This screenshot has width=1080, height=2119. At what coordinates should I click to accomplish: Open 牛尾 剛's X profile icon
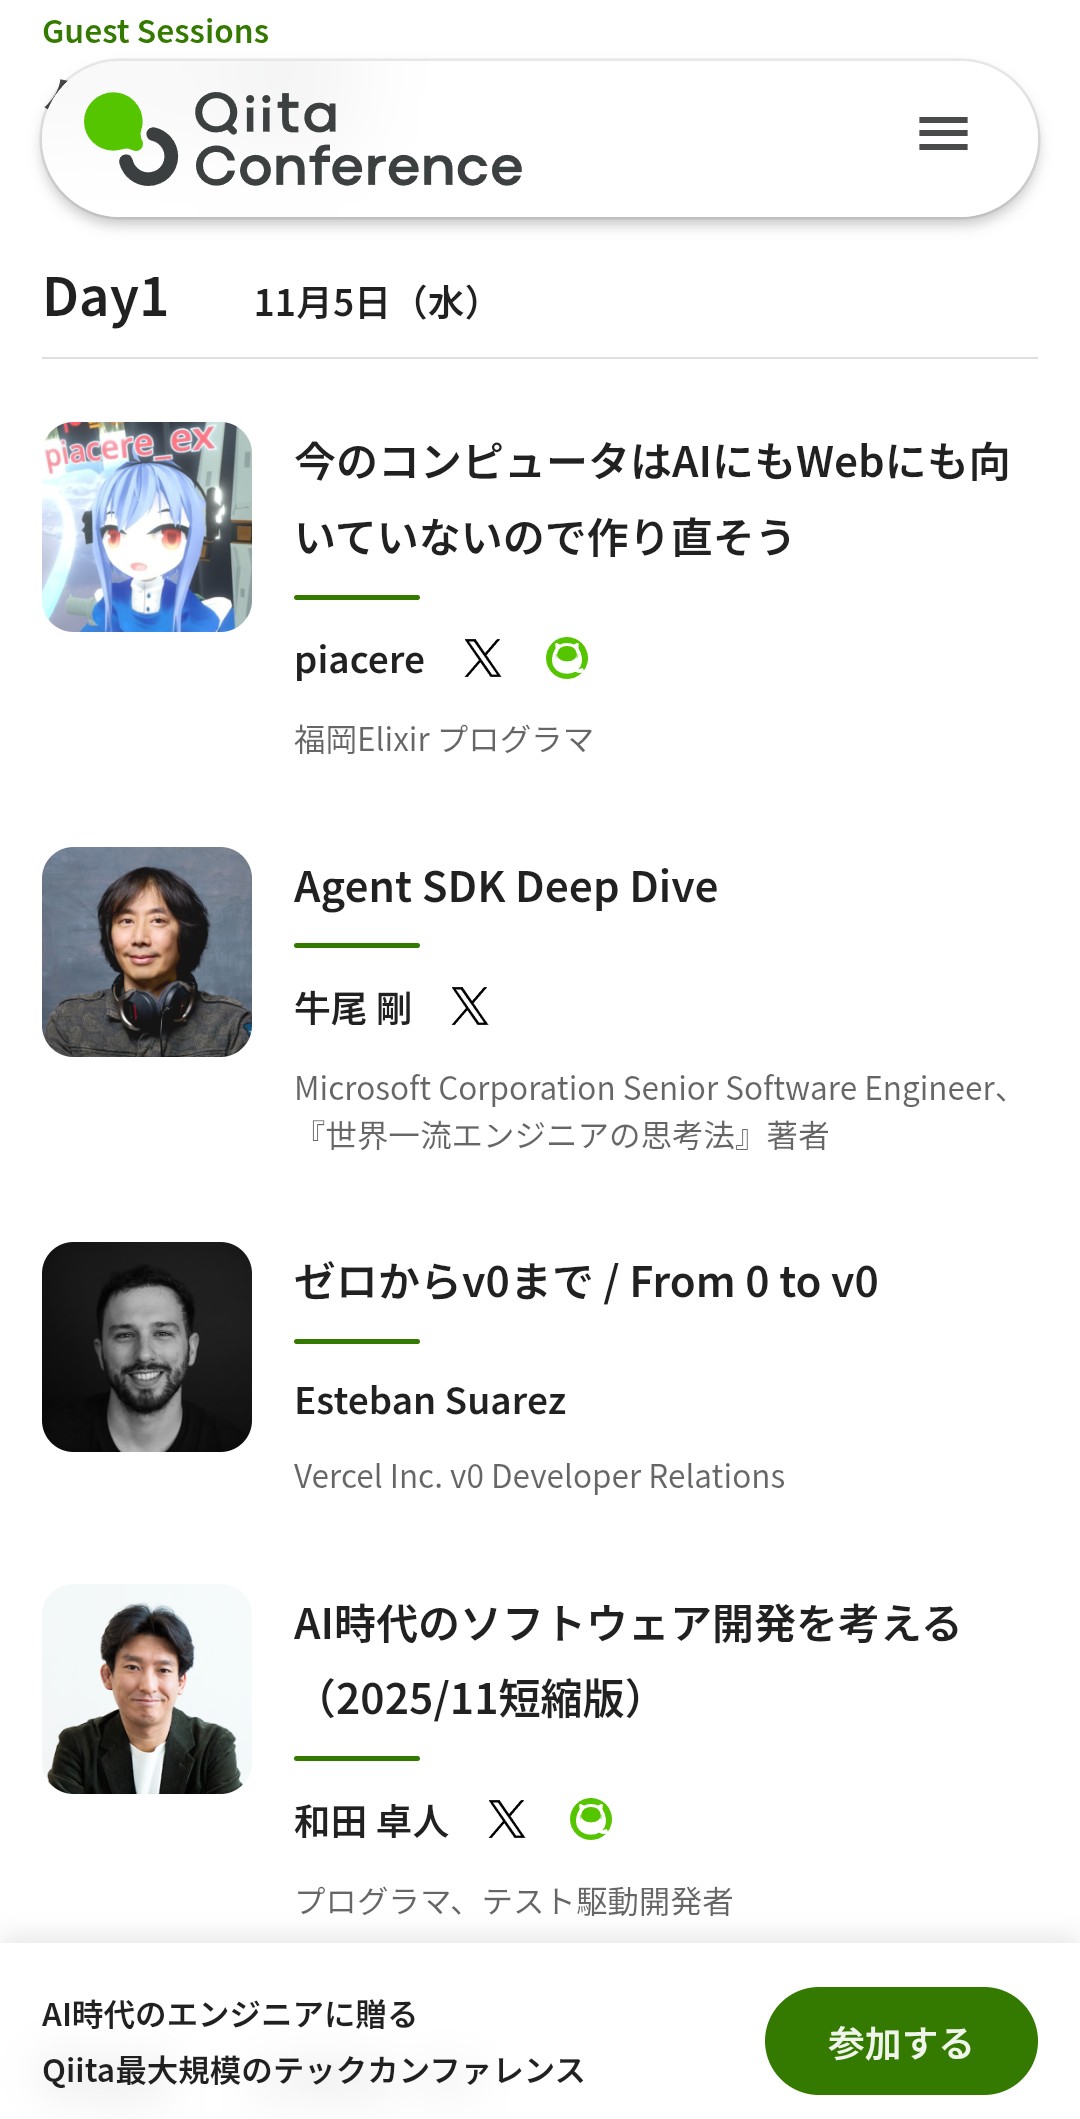coord(469,1007)
